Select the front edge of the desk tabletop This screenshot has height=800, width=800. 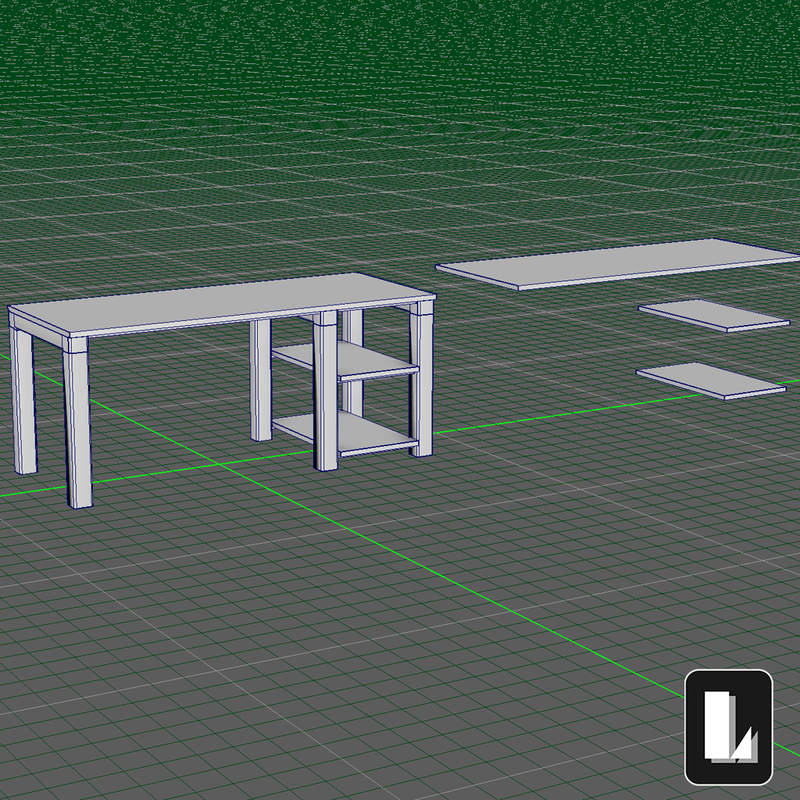click(200, 327)
